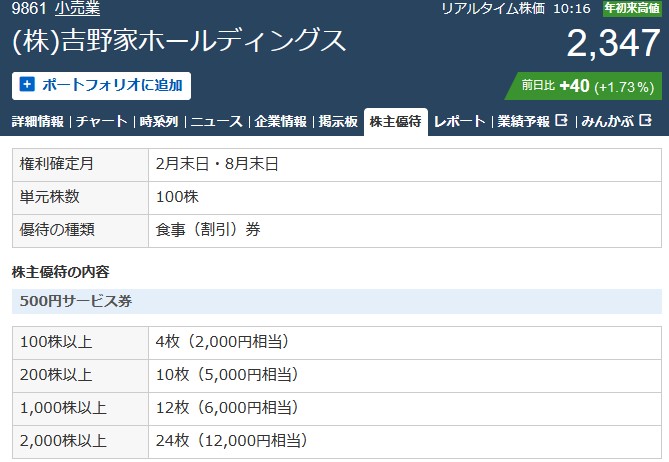
Task: Open the 小売業 sector link
Action: 77,8
